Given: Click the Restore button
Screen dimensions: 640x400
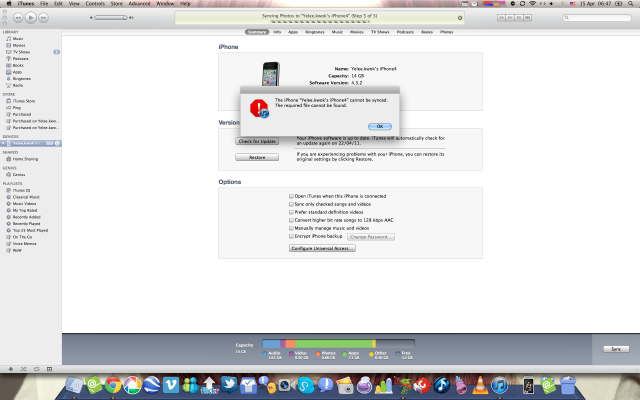Looking at the screenshot, I should point(257,157).
